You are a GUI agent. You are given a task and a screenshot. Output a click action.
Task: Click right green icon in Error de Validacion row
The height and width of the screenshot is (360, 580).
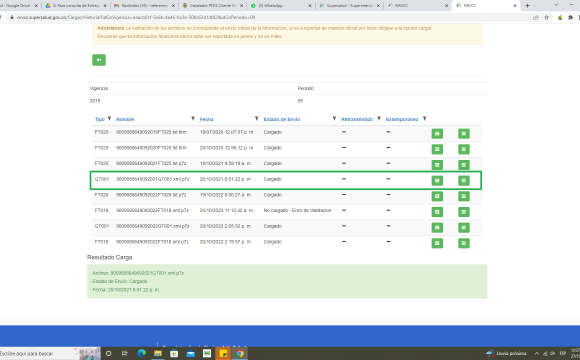(x=463, y=212)
